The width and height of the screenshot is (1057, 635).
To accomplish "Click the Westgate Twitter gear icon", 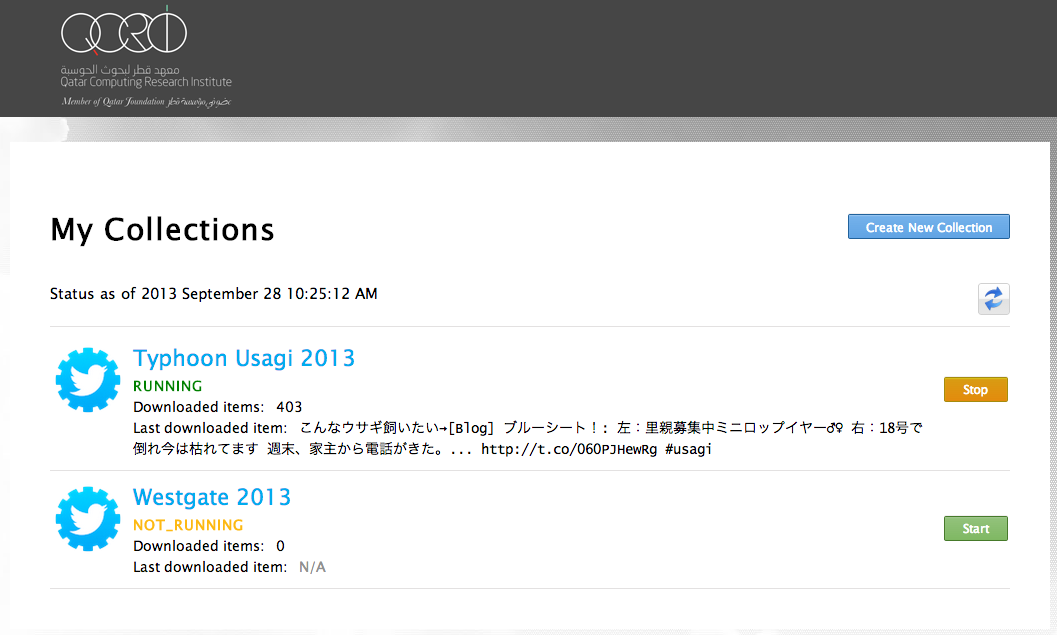I will (x=88, y=520).
